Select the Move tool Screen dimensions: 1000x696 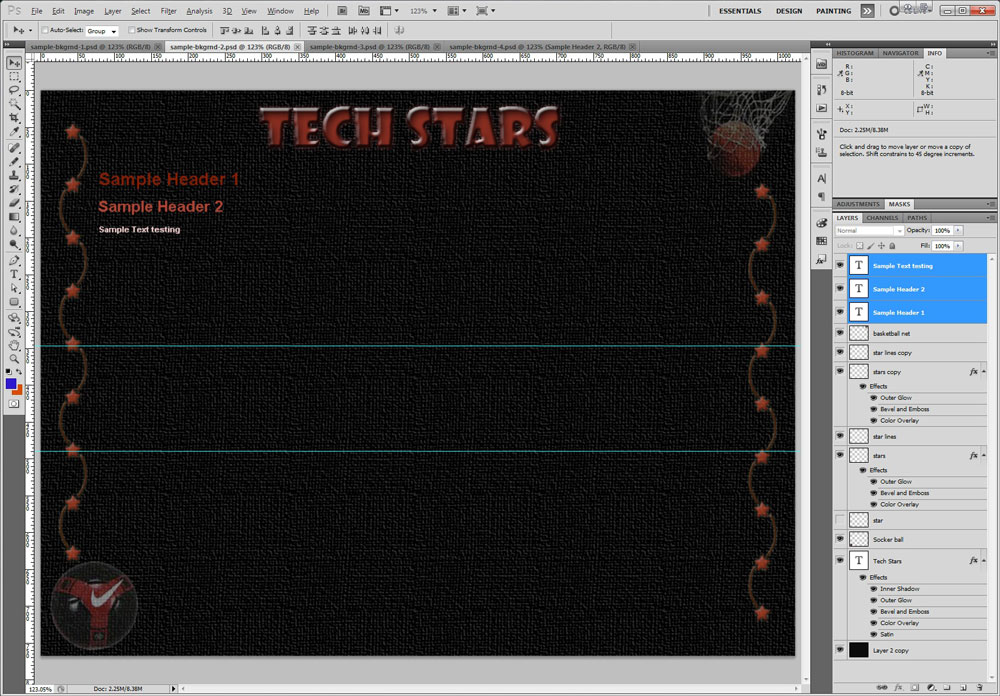pos(15,62)
